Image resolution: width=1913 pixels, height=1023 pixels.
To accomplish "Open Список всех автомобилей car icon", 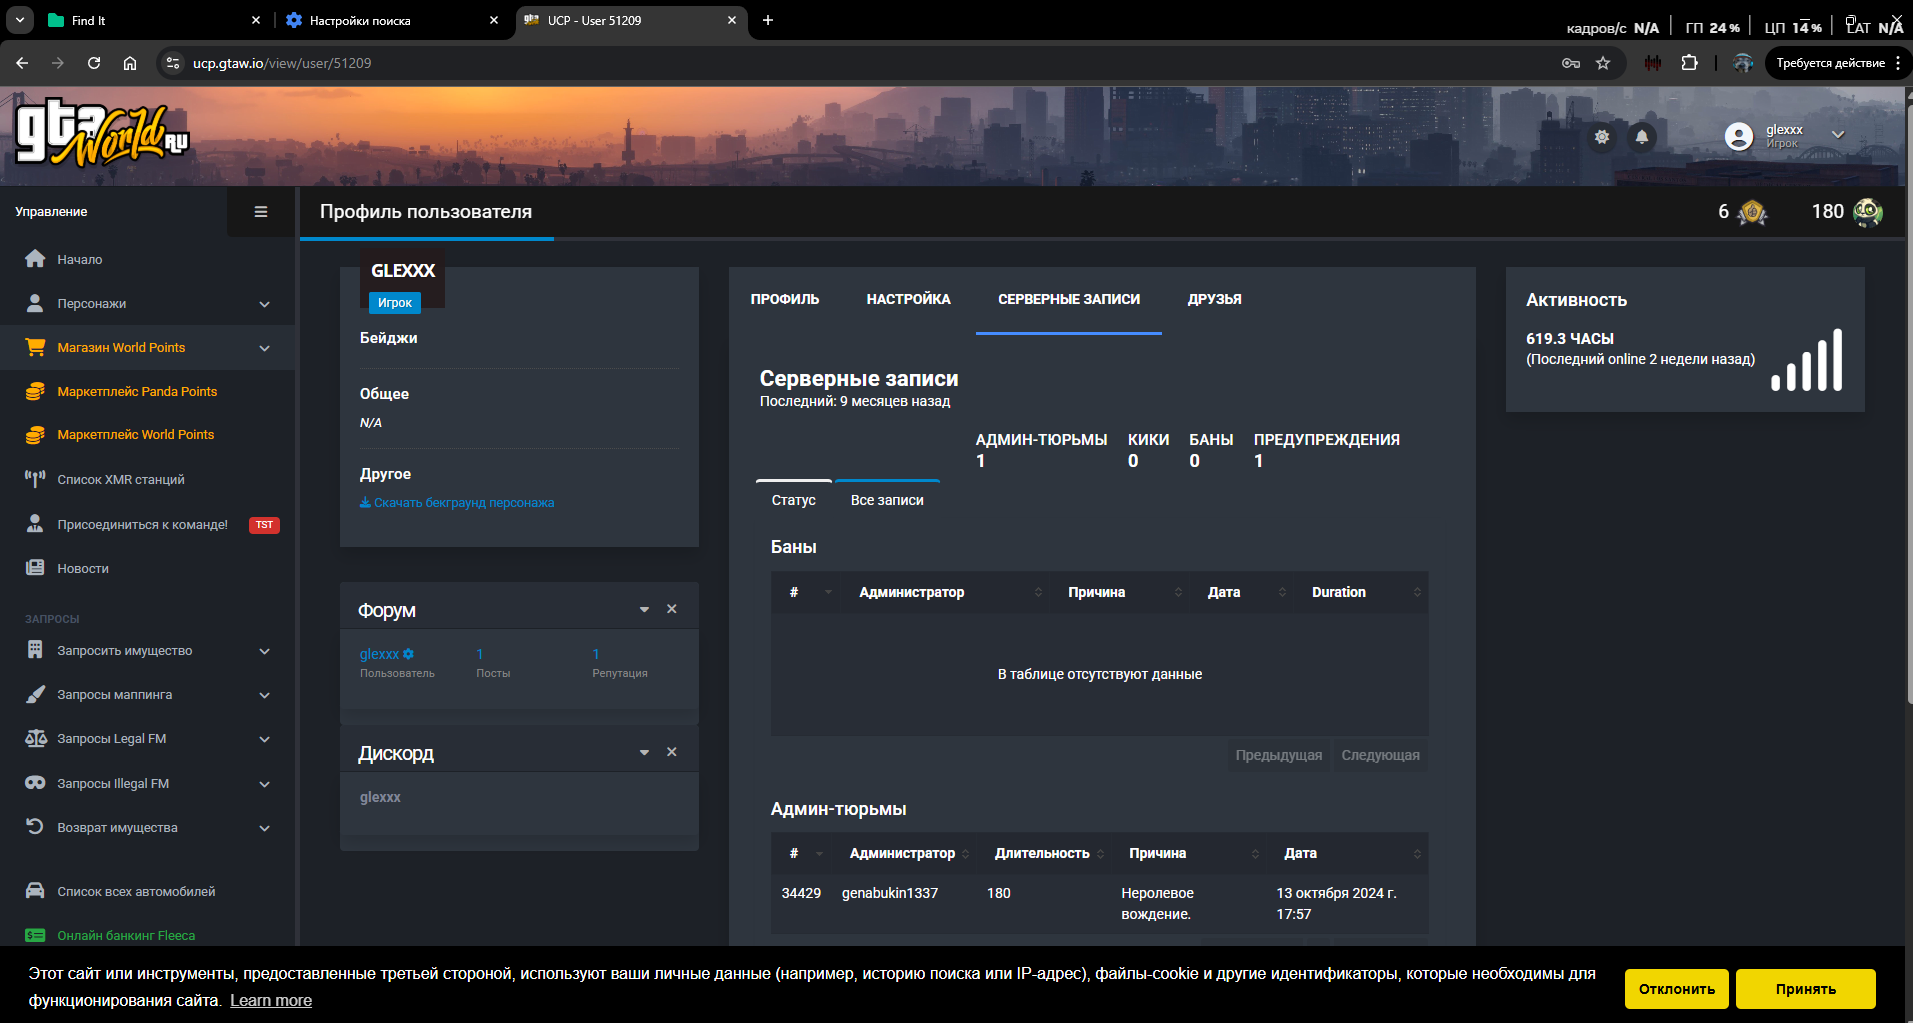I will click(35, 891).
